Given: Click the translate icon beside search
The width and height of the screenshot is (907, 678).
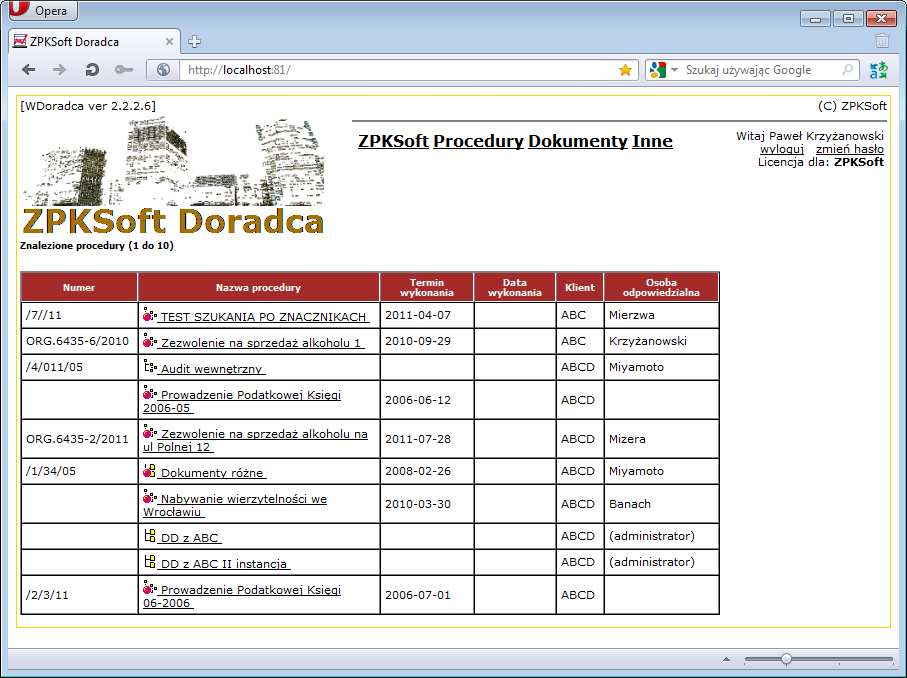Looking at the screenshot, I should [x=879, y=70].
